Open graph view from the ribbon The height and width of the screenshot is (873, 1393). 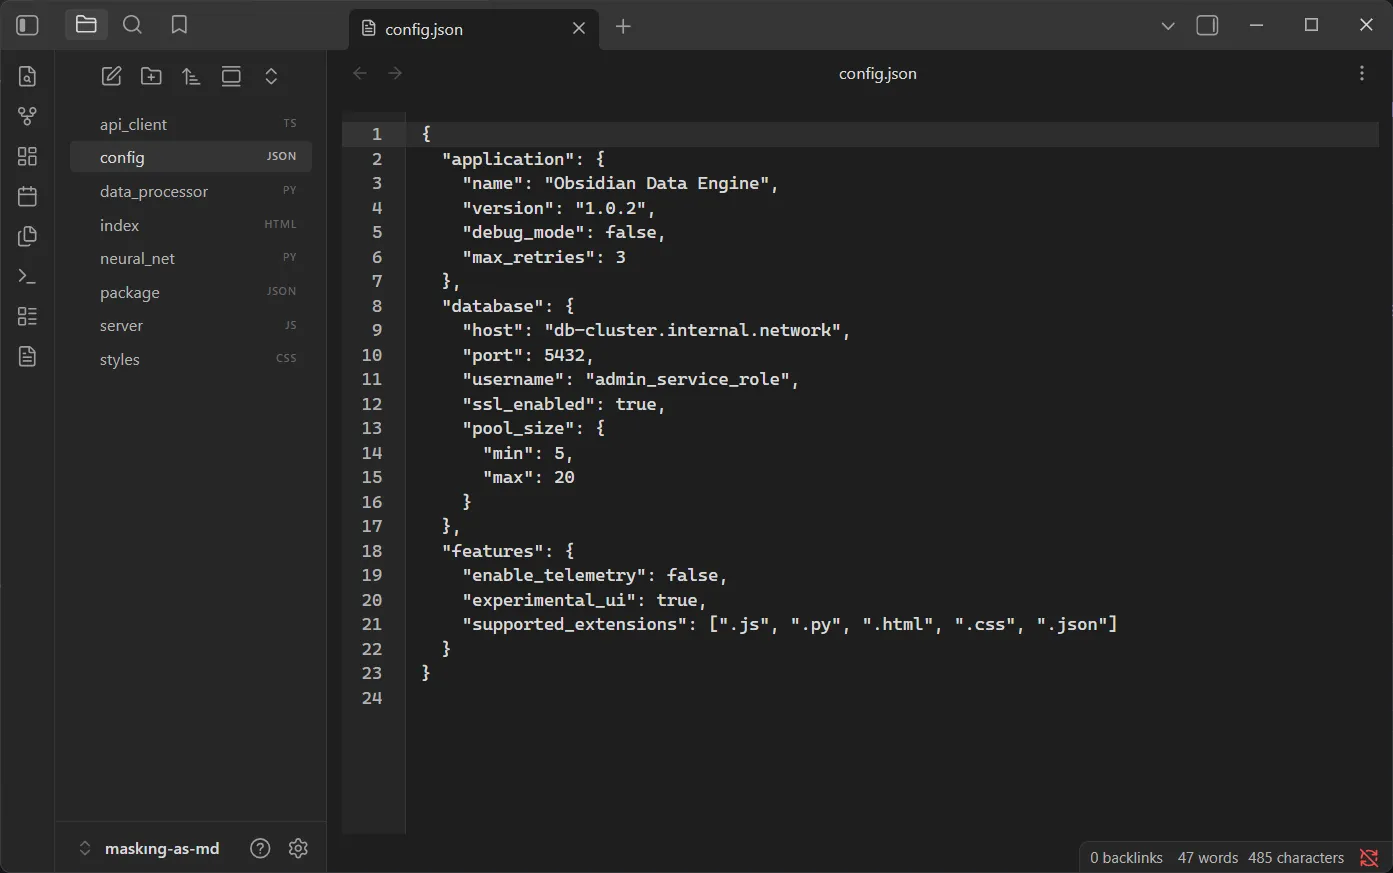[27, 116]
